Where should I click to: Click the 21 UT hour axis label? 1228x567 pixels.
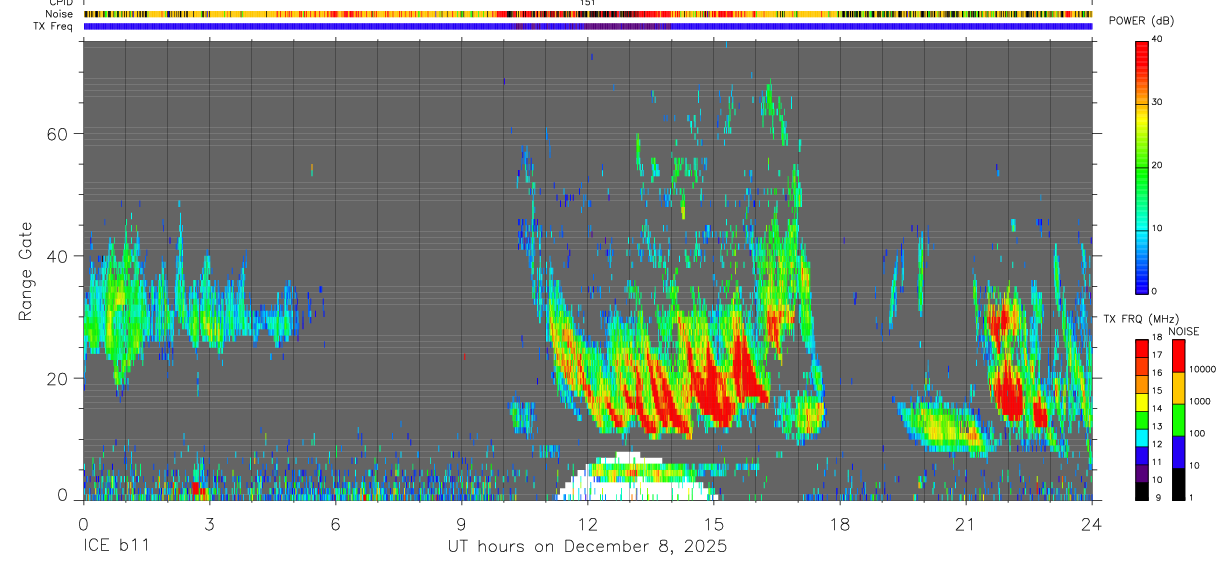[x=966, y=523]
